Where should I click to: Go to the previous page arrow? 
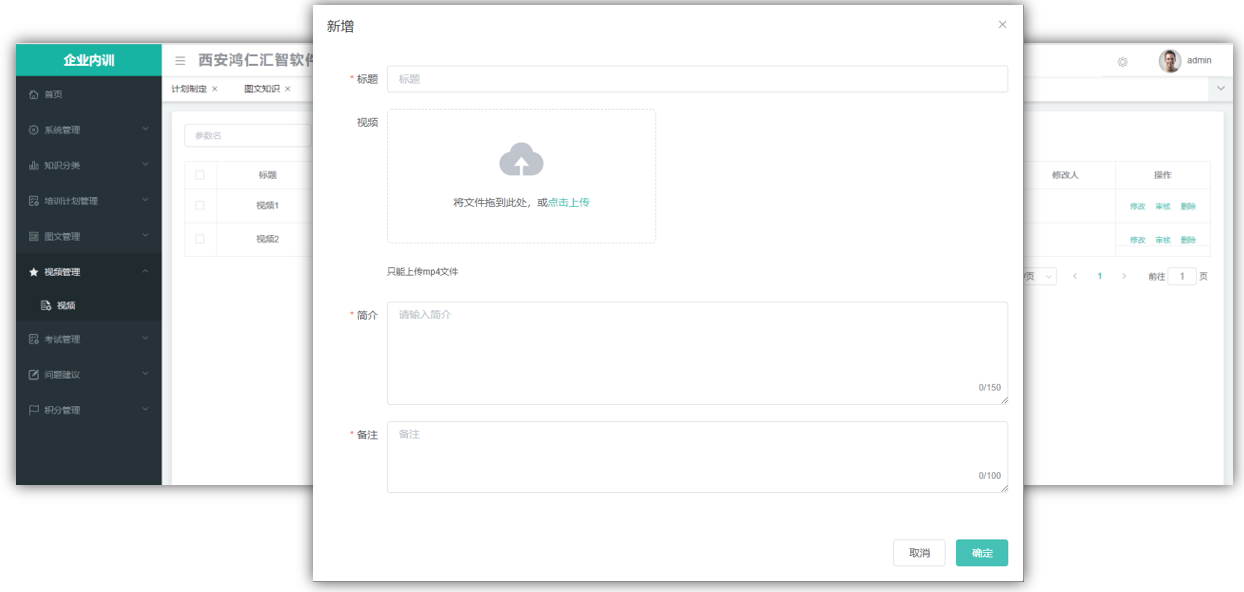(x=1075, y=276)
